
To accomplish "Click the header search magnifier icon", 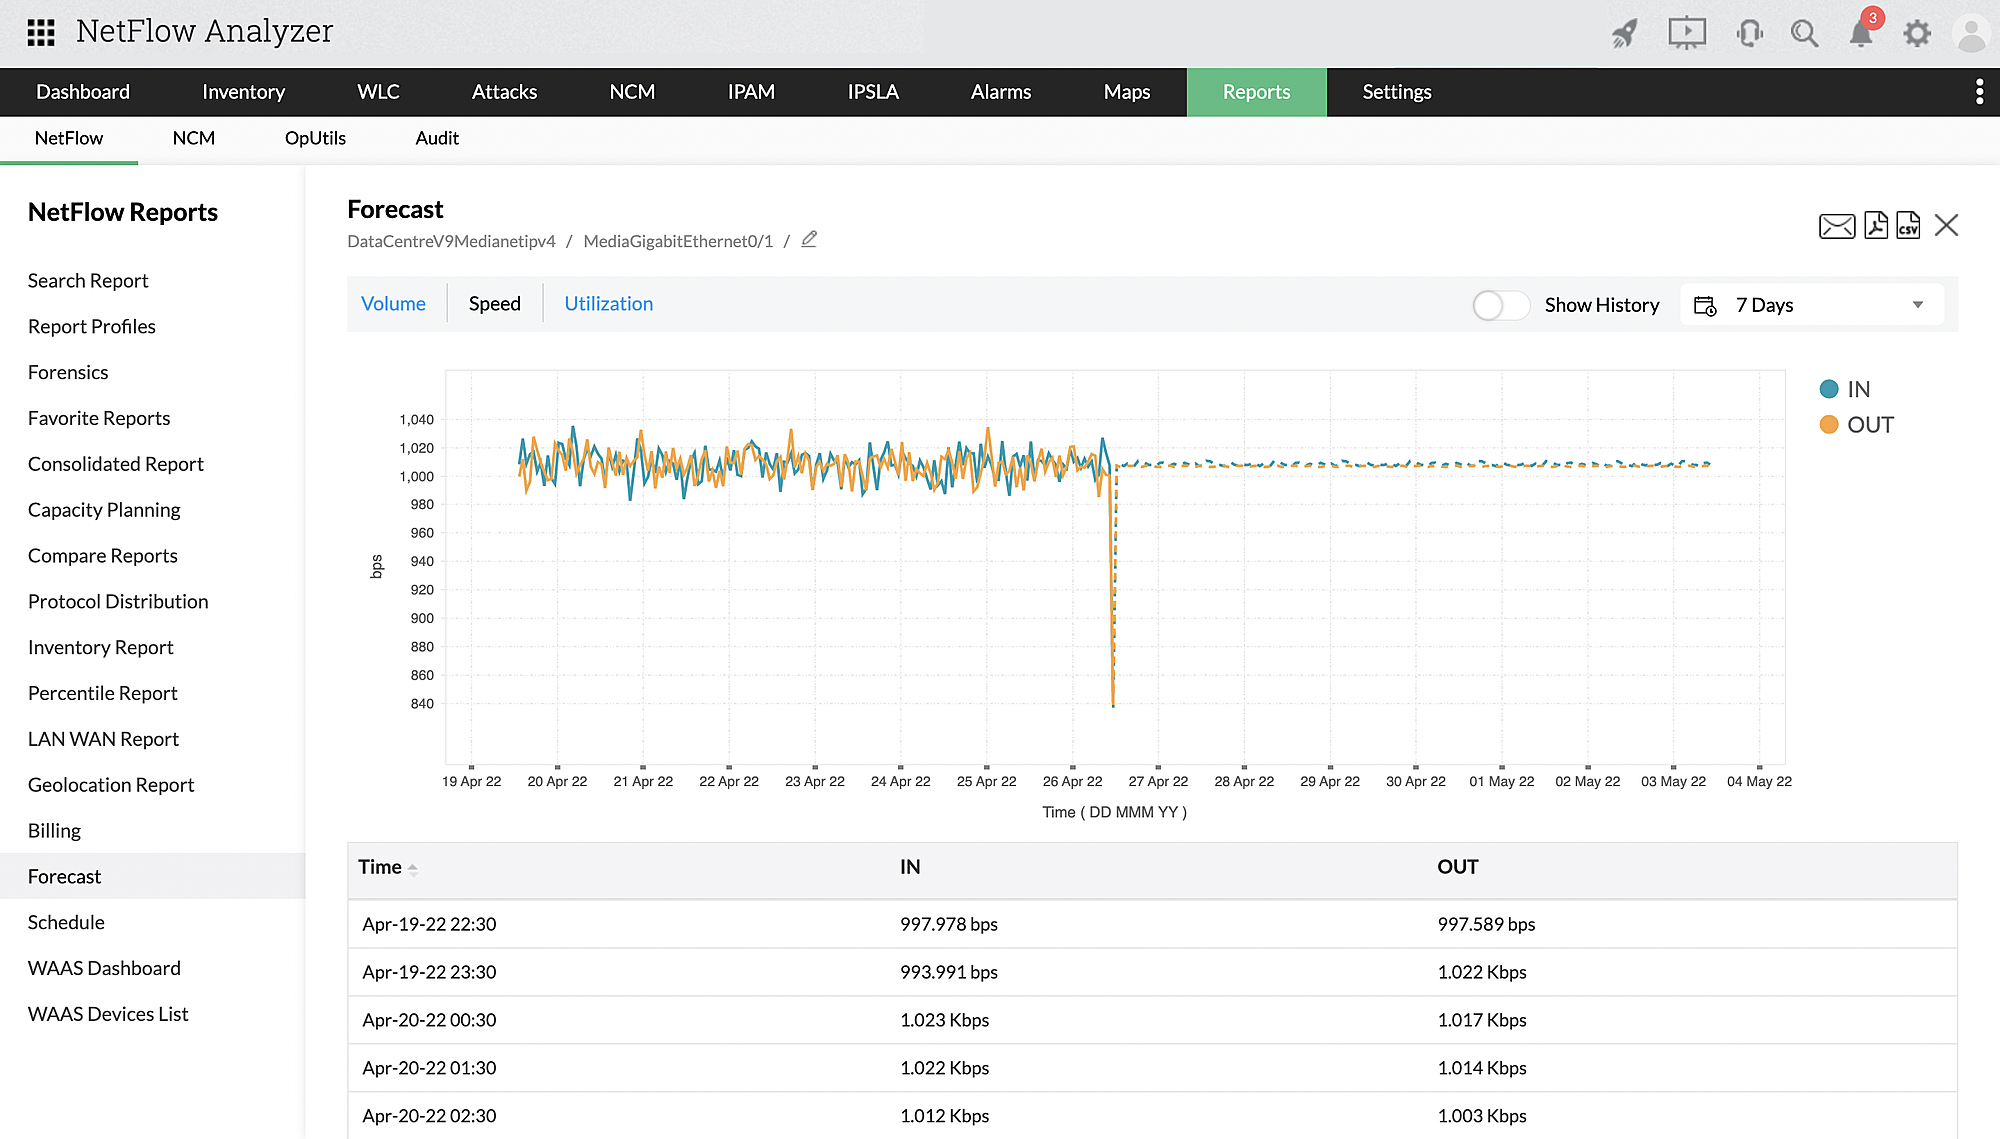I will (1804, 34).
